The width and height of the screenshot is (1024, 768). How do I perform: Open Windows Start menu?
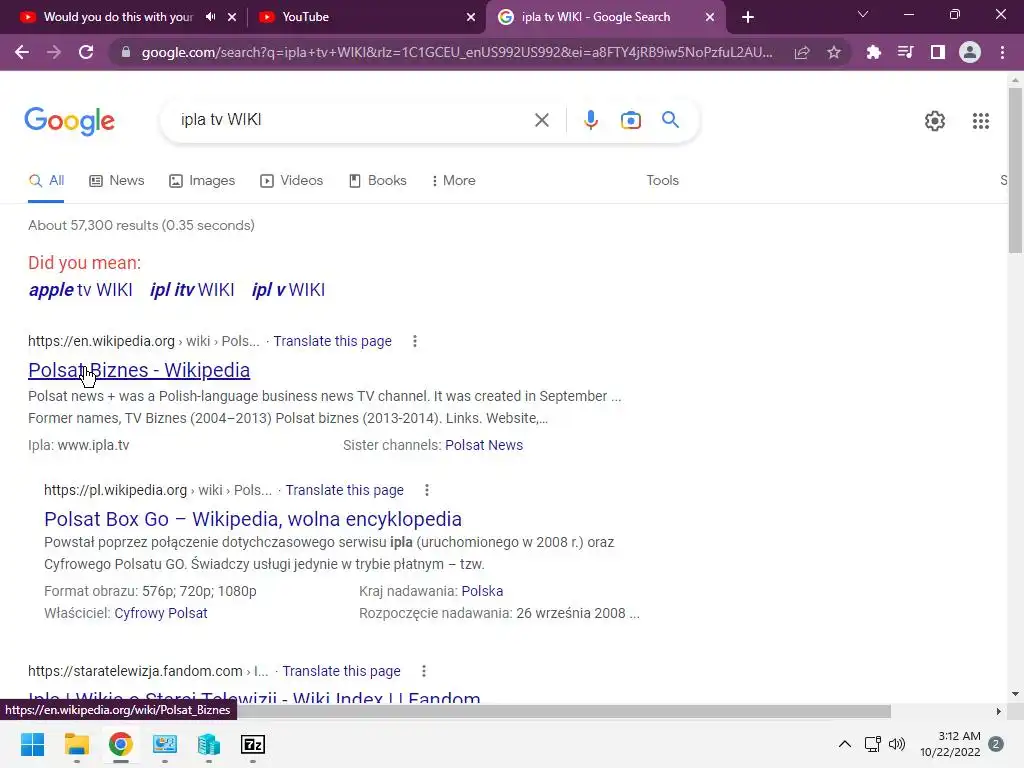(32, 744)
